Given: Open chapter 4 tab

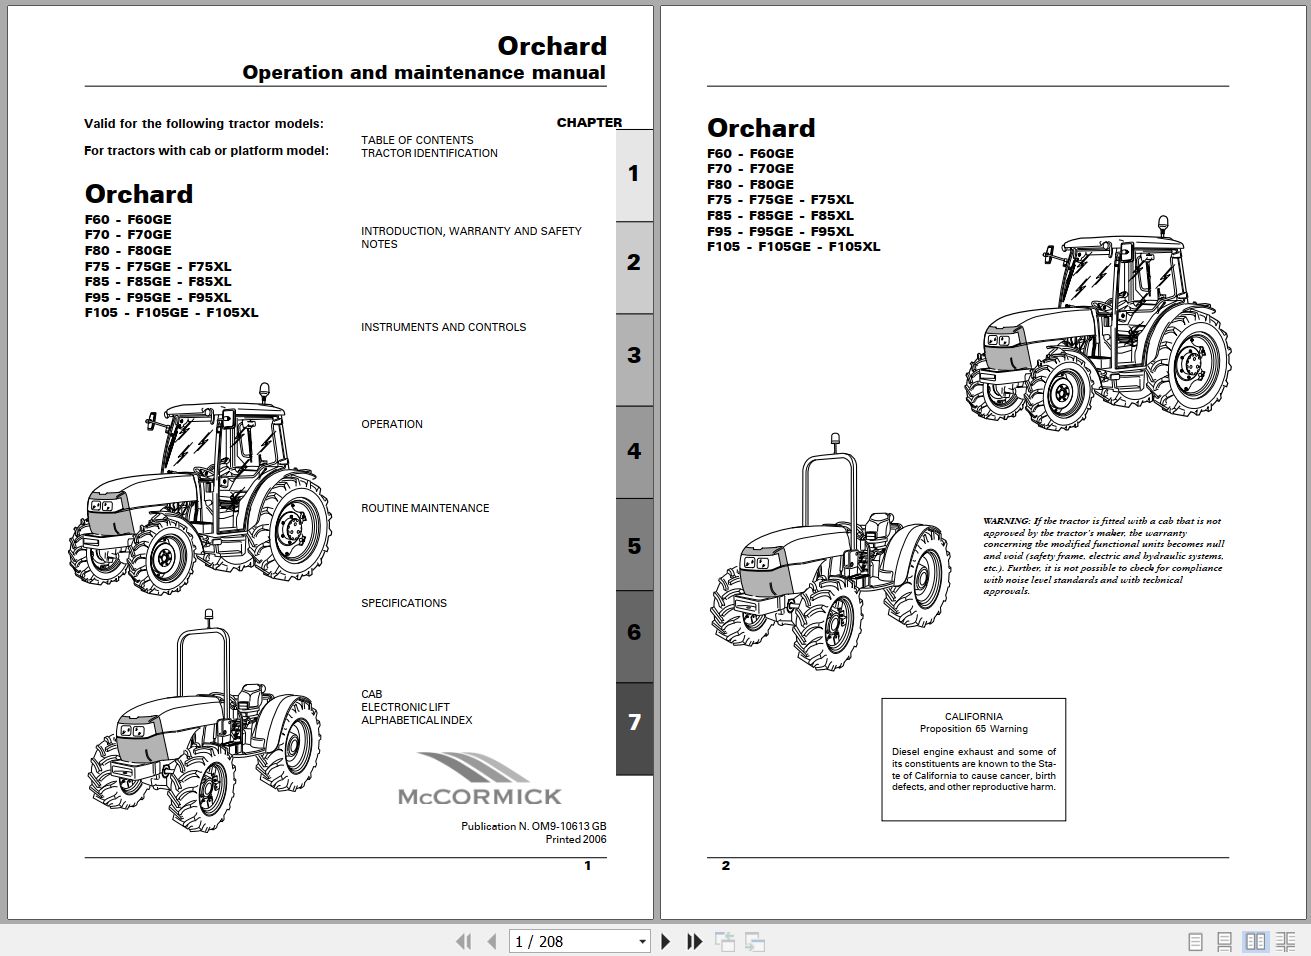Looking at the screenshot, I should (x=634, y=452).
